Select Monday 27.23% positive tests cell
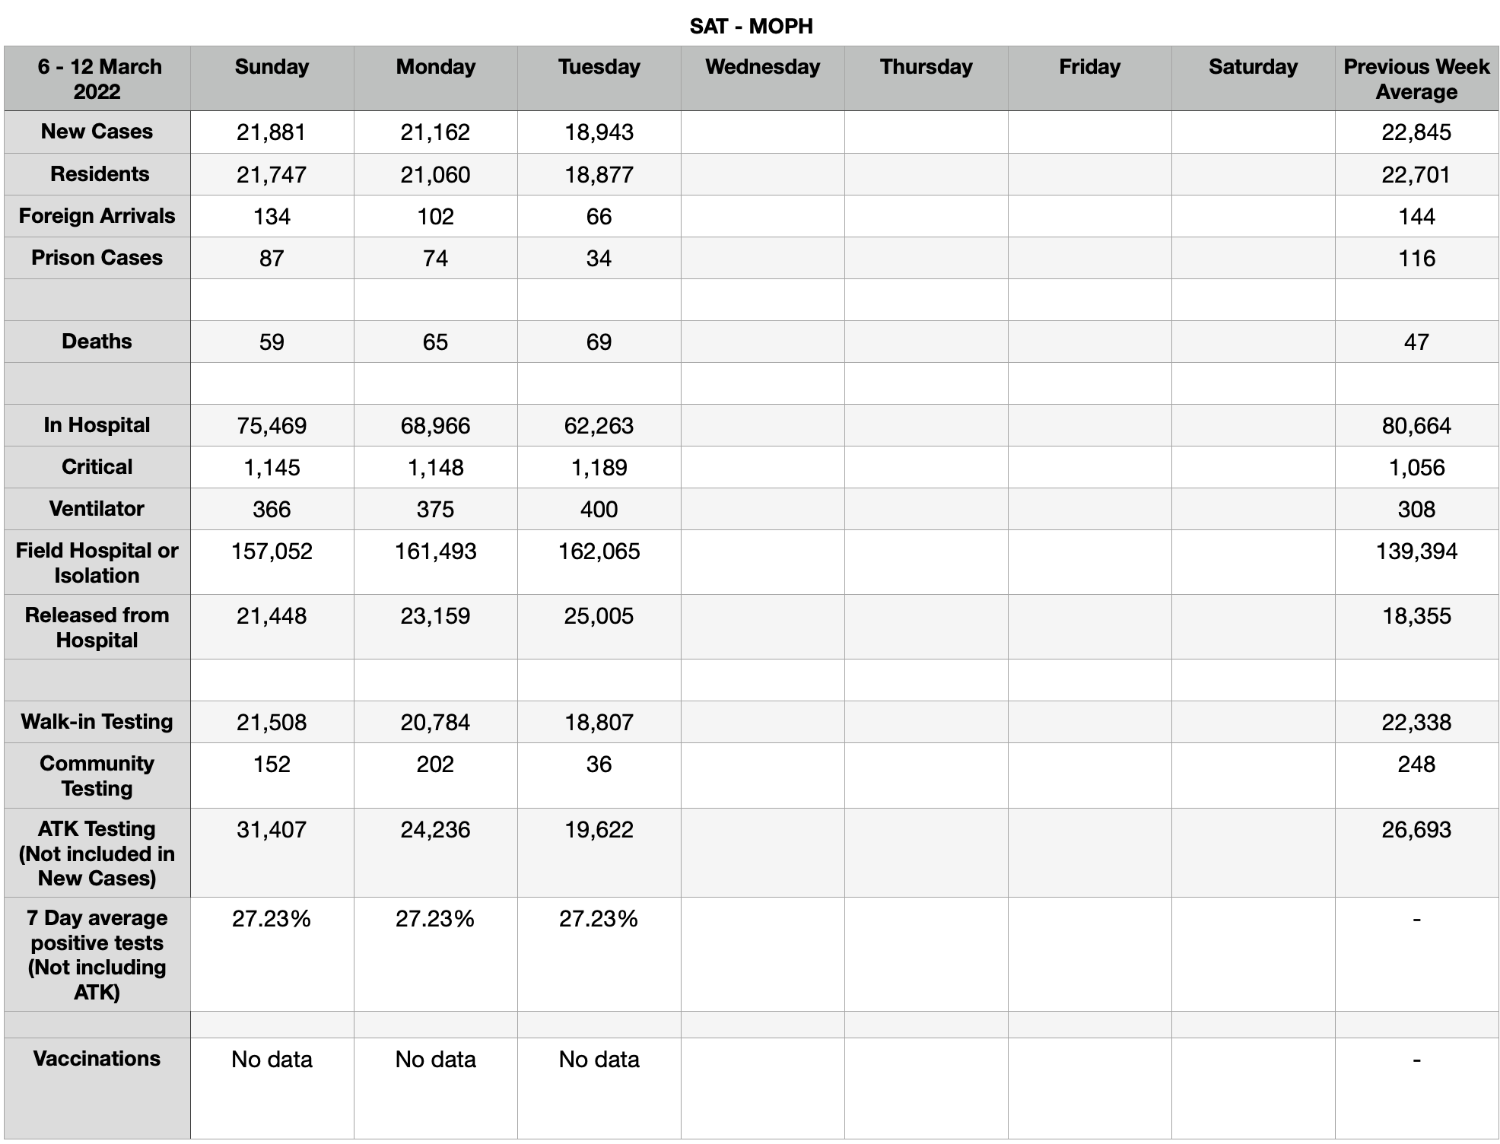Screen dimensions: 1500x1144 [x=435, y=954]
